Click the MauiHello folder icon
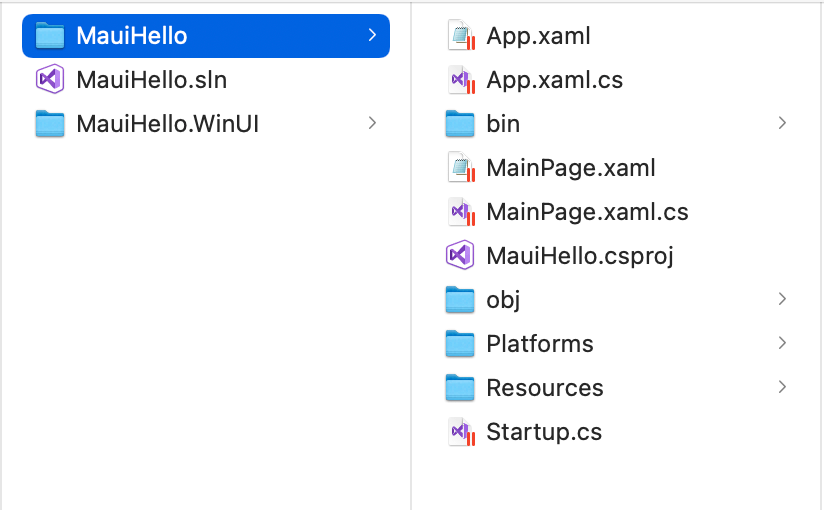This screenshot has height=510, width=824. pos(50,36)
